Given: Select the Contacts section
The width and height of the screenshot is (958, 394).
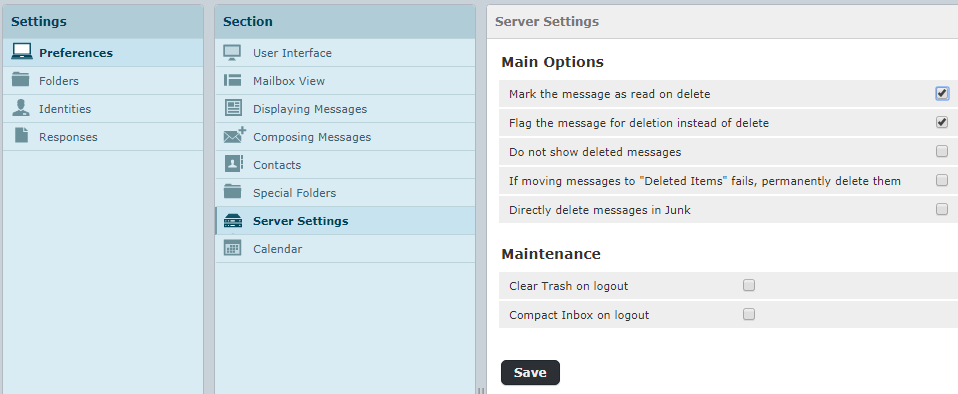Looking at the screenshot, I should tap(345, 165).
